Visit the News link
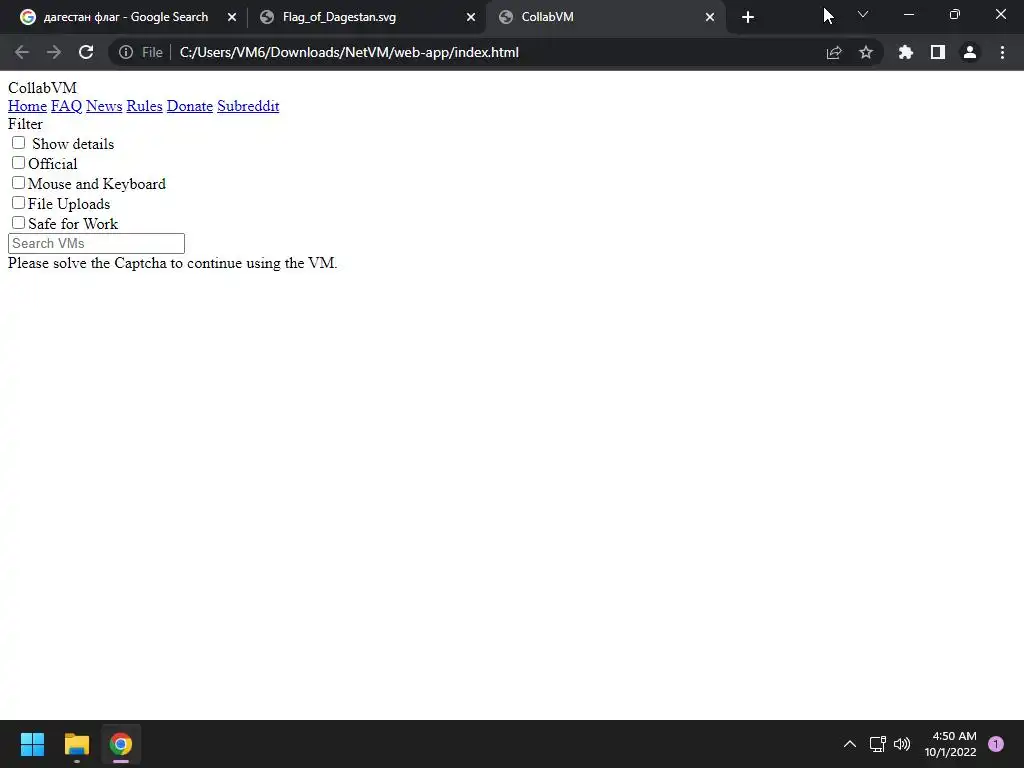This screenshot has width=1024, height=768. (104, 106)
